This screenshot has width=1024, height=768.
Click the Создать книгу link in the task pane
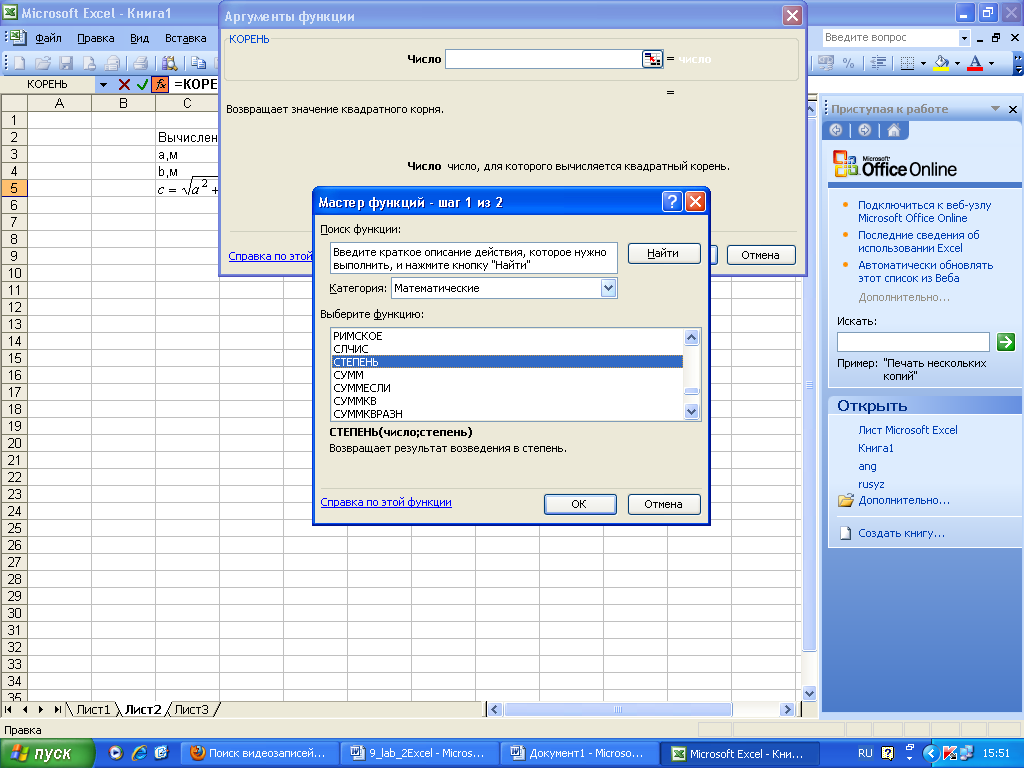click(x=901, y=533)
